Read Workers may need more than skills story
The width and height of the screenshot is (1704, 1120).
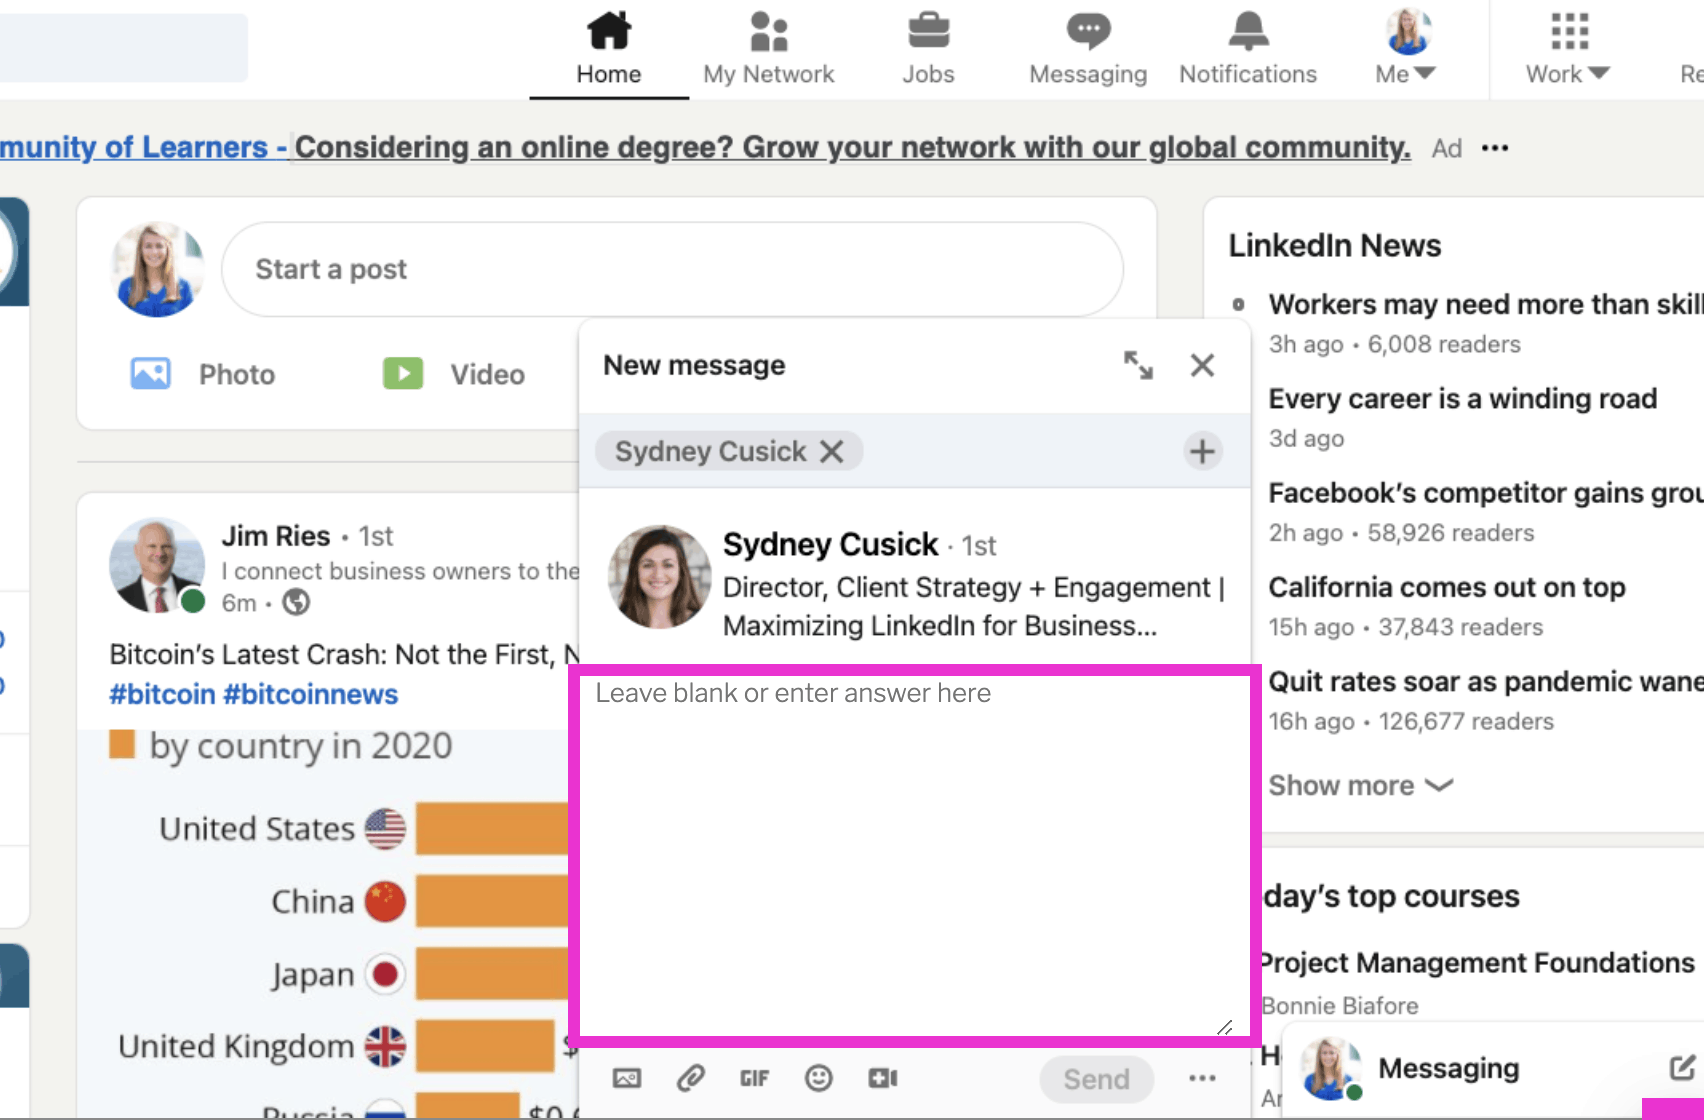(x=1485, y=304)
